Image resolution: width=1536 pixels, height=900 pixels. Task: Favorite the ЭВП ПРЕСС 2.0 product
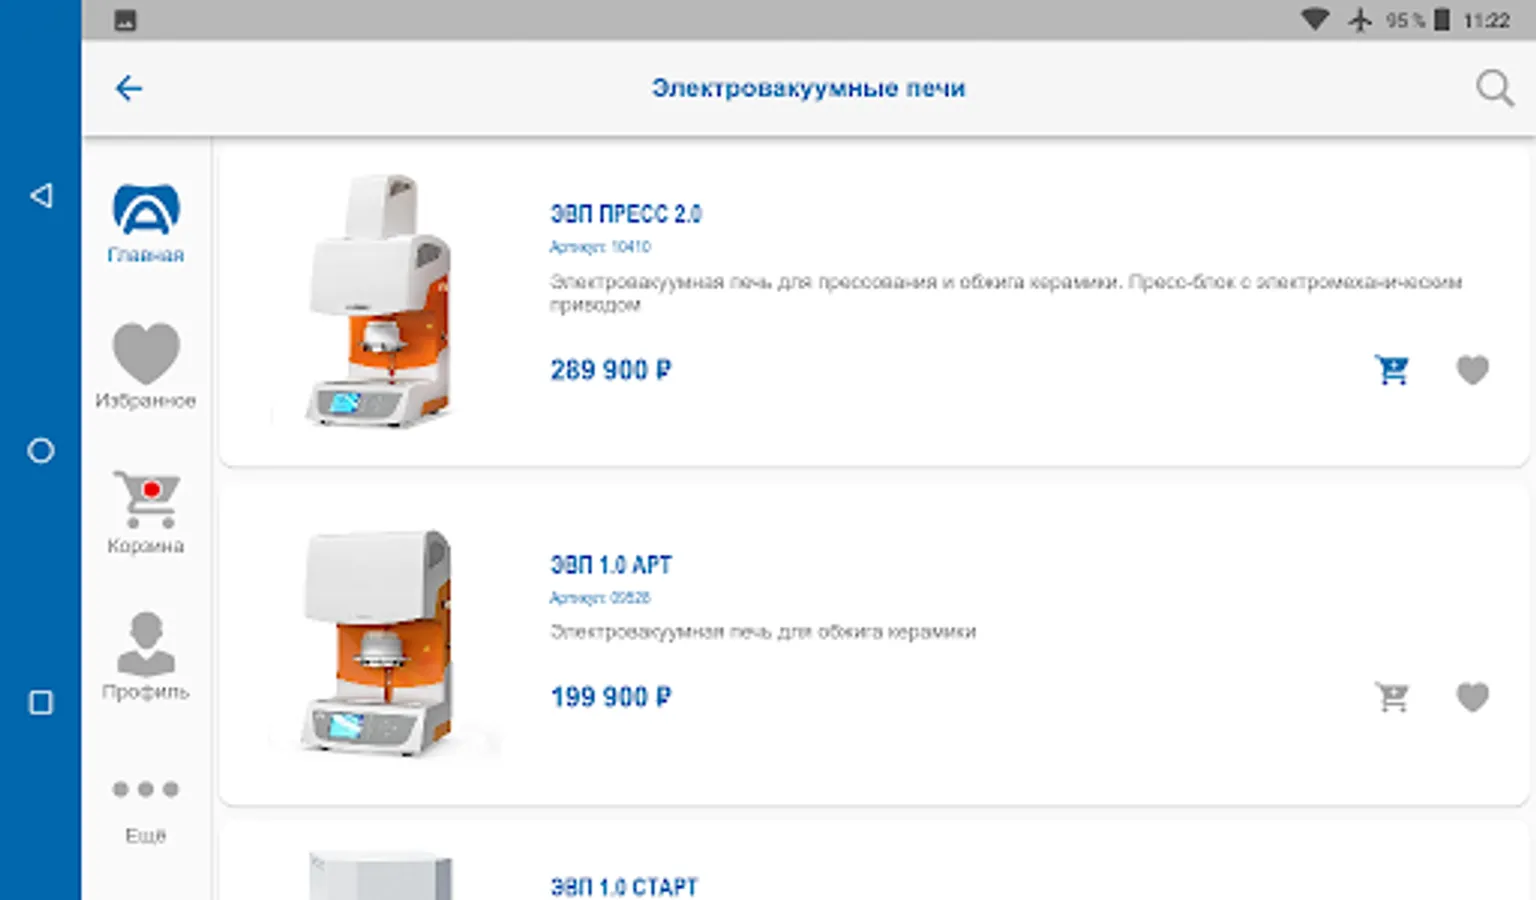point(1472,370)
